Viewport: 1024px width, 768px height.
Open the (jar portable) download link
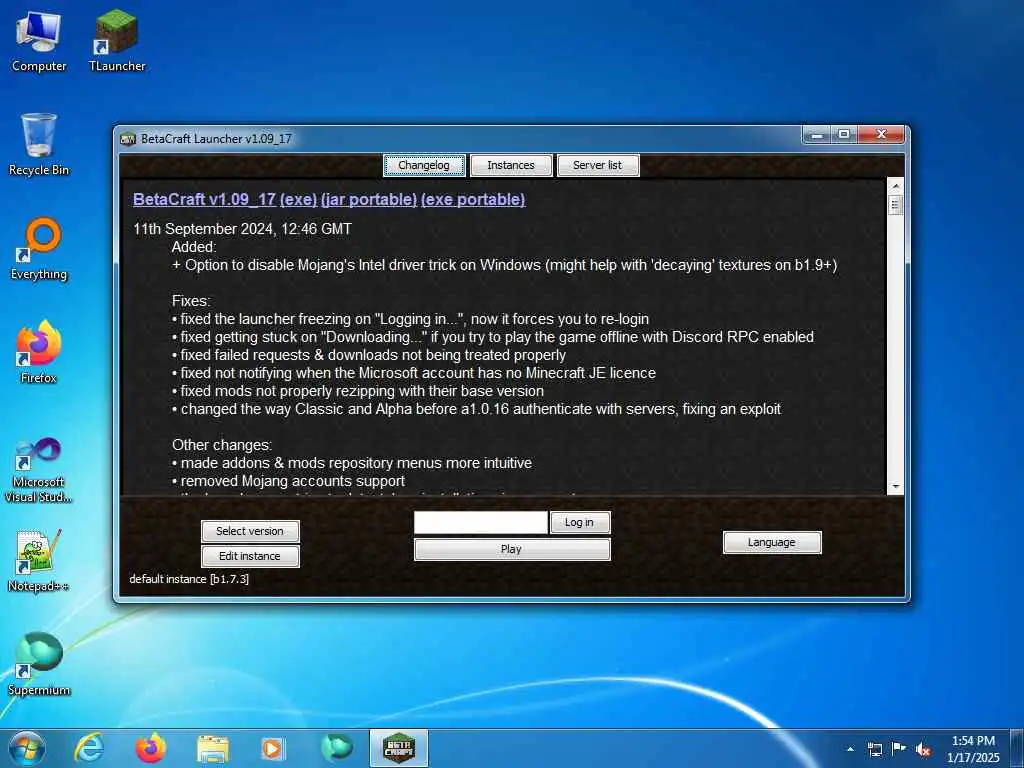368,199
